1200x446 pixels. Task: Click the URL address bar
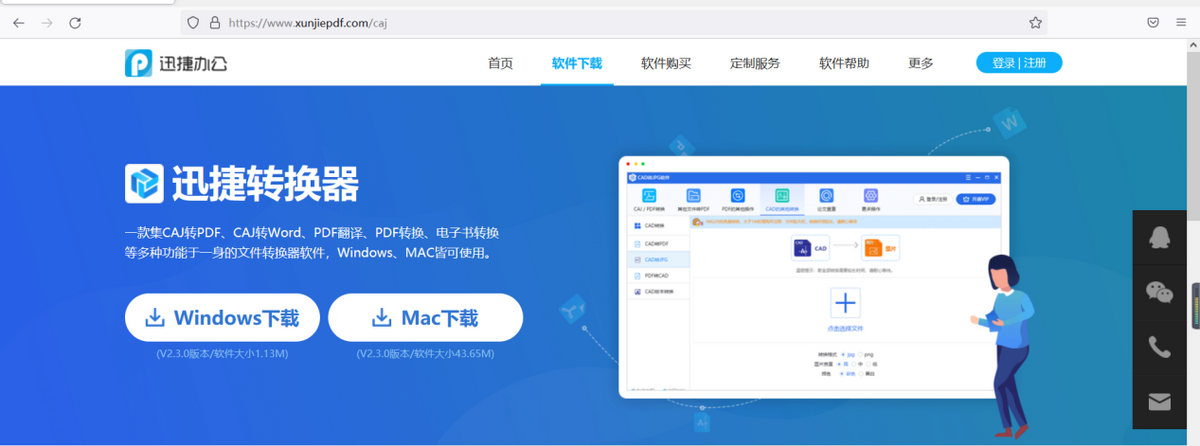pos(615,22)
